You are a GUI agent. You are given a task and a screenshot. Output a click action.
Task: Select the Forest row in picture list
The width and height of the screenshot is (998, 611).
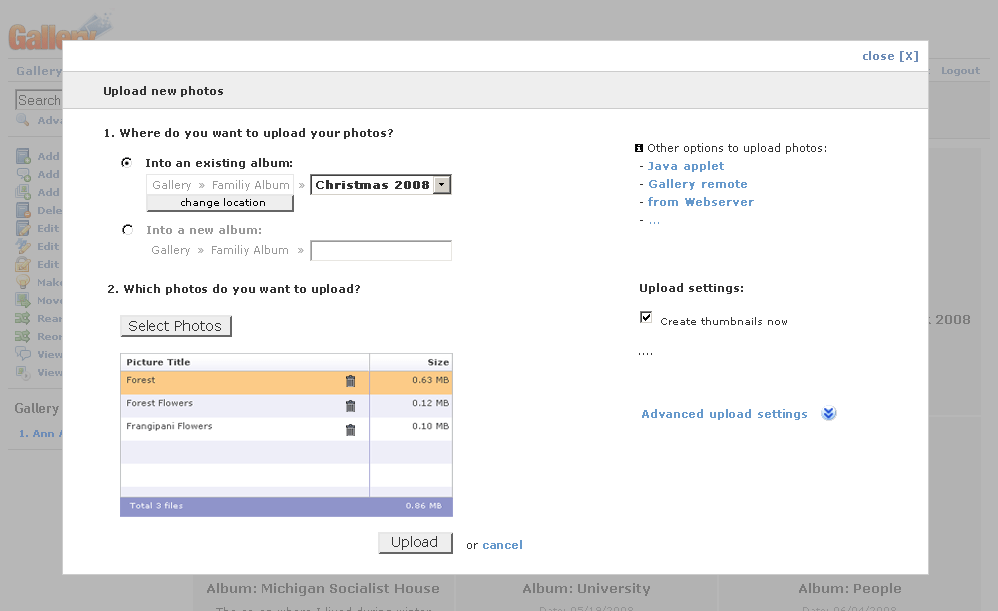coord(230,381)
